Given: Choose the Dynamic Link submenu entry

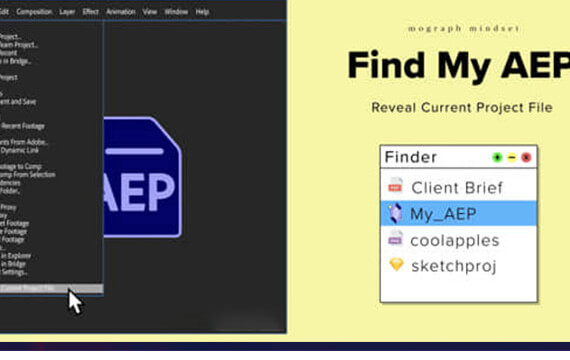Looking at the screenshot, I should coord(20,150).
